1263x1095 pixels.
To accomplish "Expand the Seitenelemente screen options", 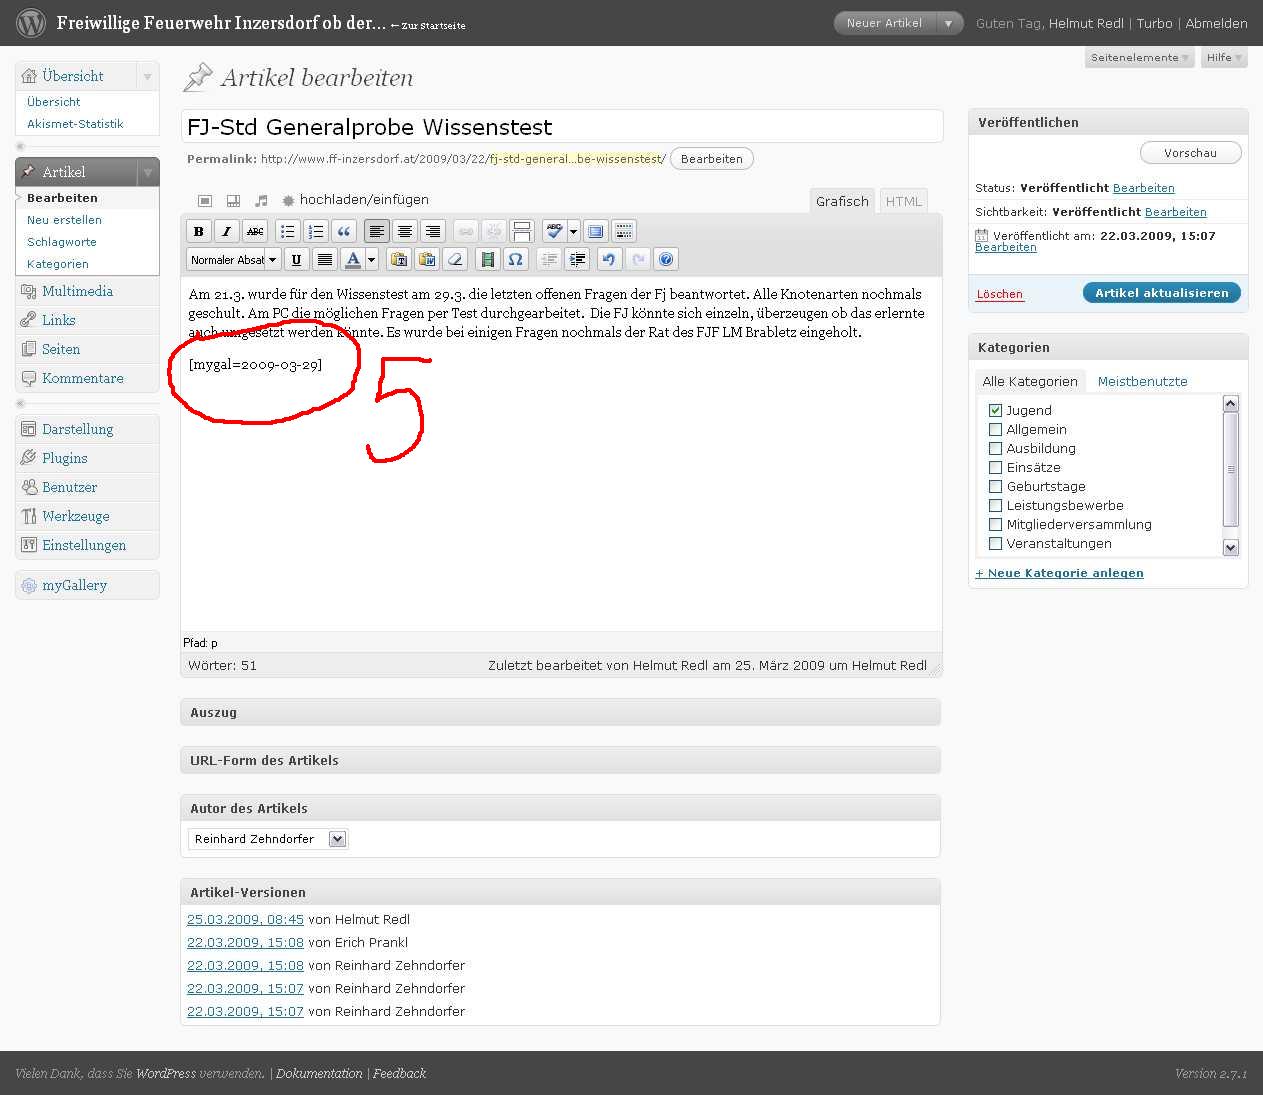I will tap(1139, 58).
